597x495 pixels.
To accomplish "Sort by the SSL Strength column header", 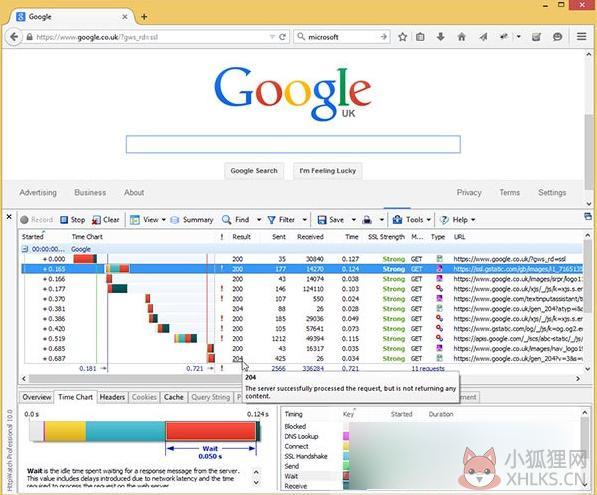I will pyautogui.click(x=386, y=237).
